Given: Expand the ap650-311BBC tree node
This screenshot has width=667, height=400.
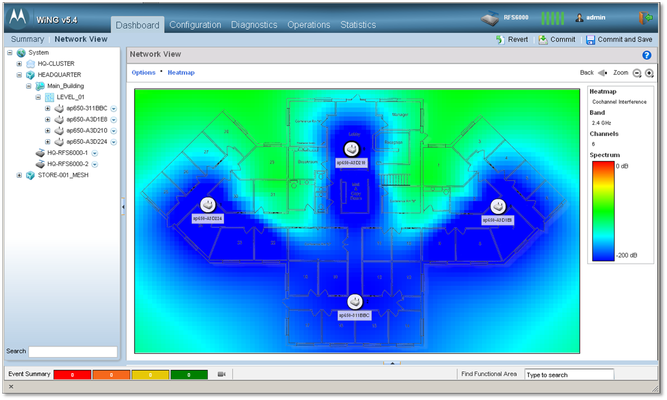Looking at the screenshot, I should (x=48, y=109).
